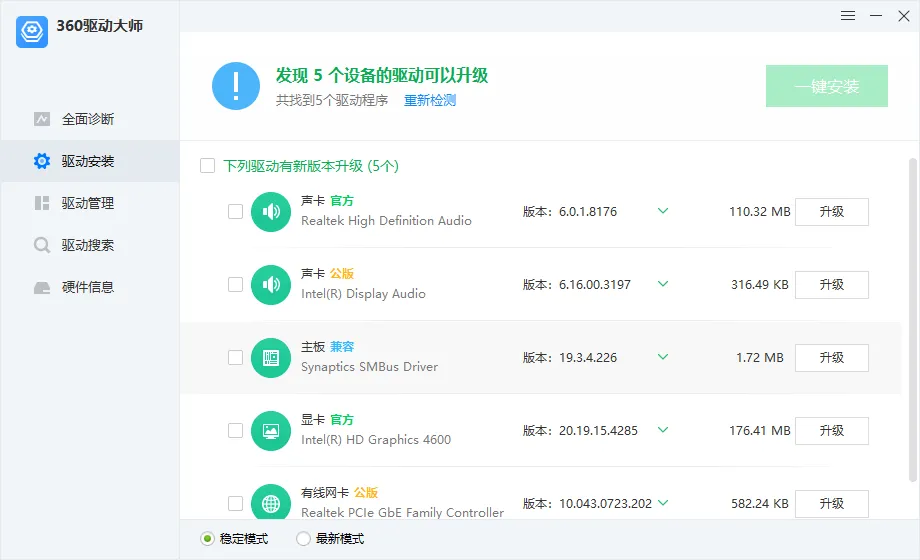Tick the Intel(R) Display Audio checkbox
This screenshot has width=920, height=560.
pyautogui.click(x=235, y=284)
